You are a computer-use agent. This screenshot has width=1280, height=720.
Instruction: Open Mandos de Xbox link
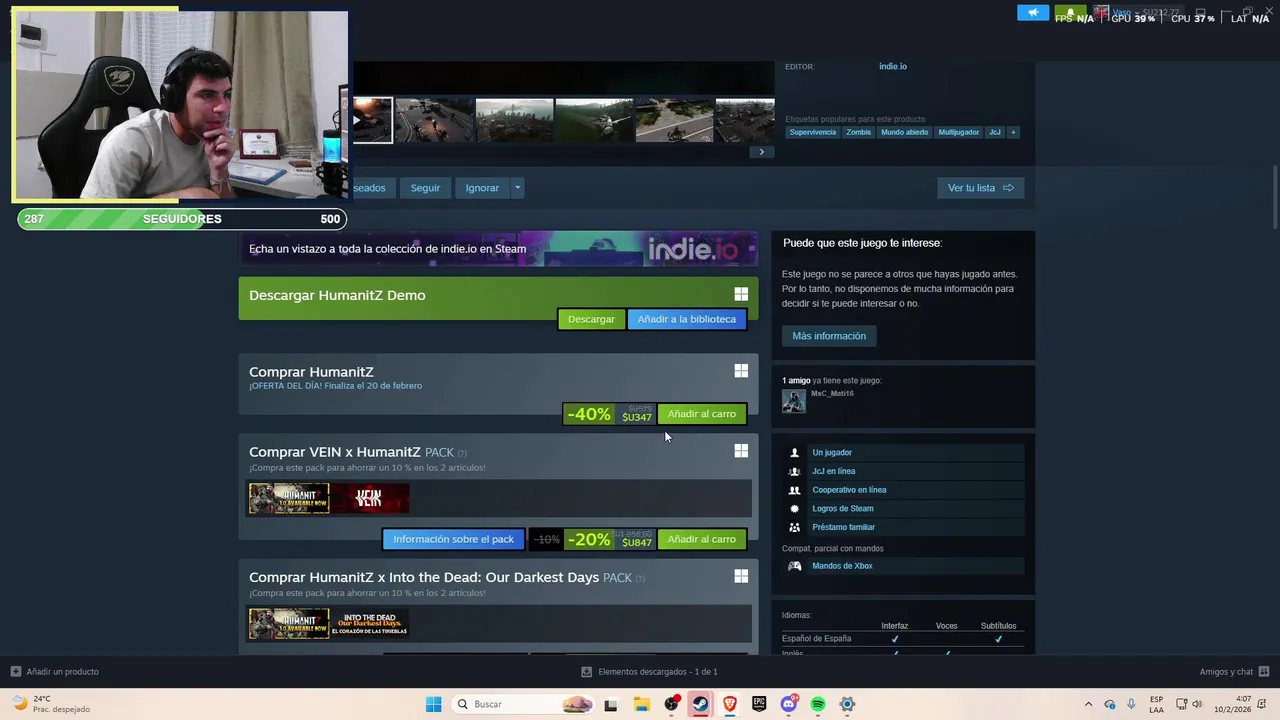842,566
